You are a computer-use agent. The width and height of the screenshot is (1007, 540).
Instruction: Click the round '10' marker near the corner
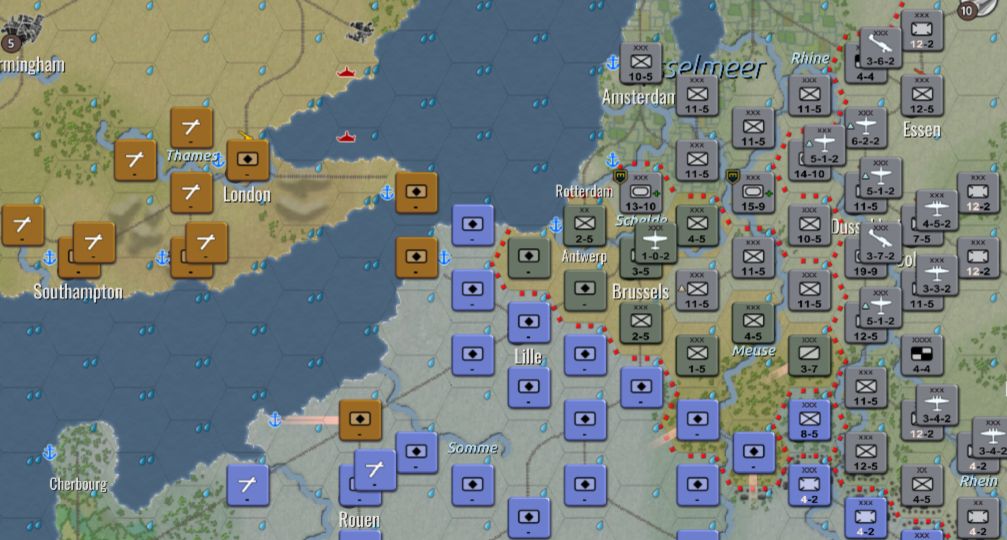click(967, 11)
